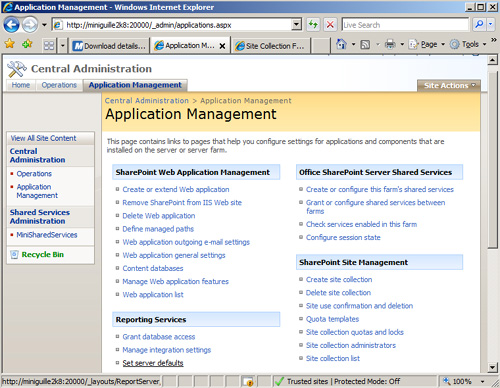Open Define managed paths

click(x=158, y=229)
